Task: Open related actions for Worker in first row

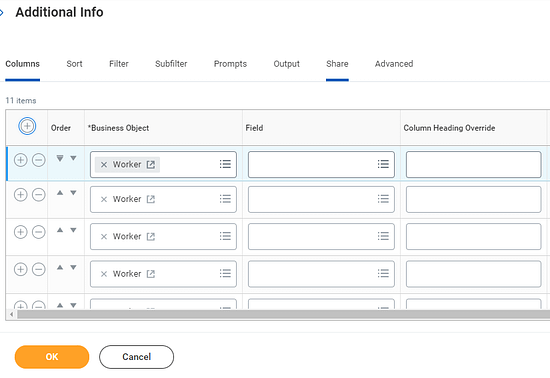Action: pos(150,164)
